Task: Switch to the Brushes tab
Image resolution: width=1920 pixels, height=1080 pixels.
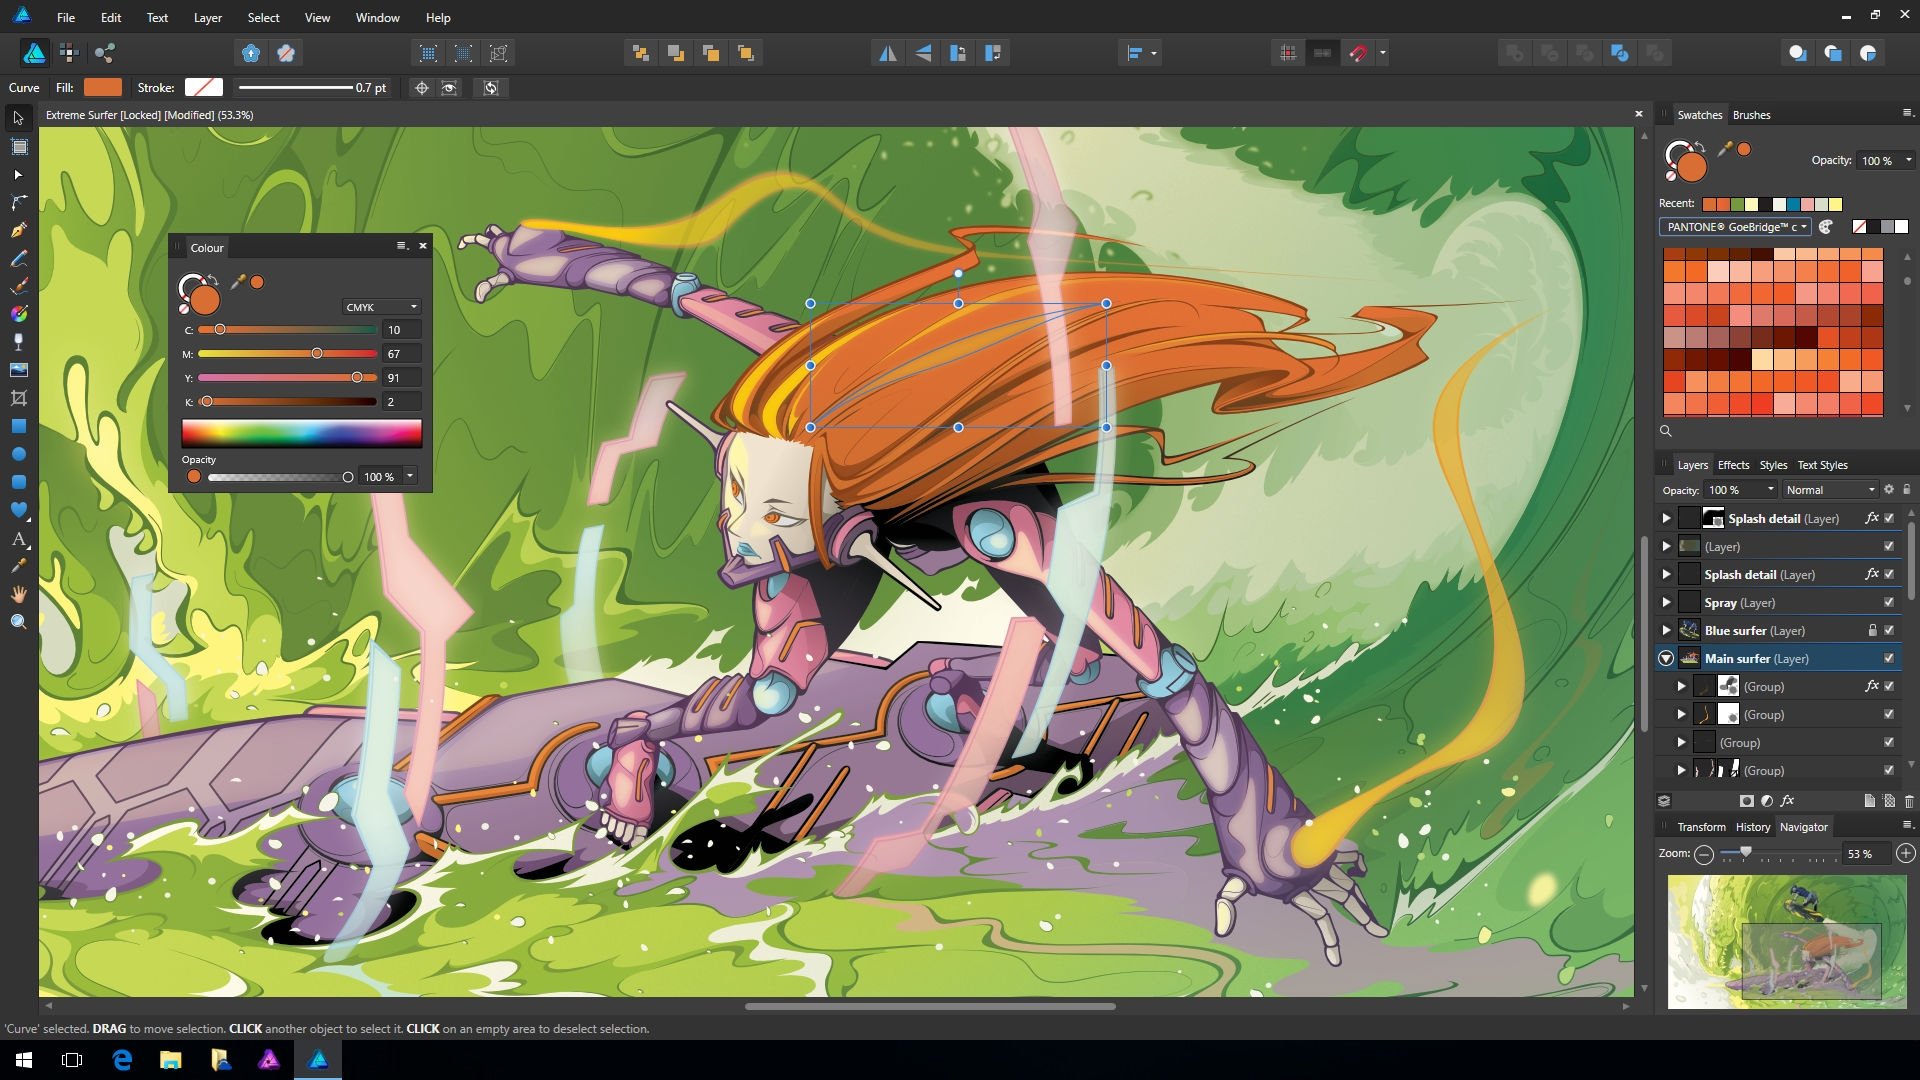Action: click(1751, 115)
